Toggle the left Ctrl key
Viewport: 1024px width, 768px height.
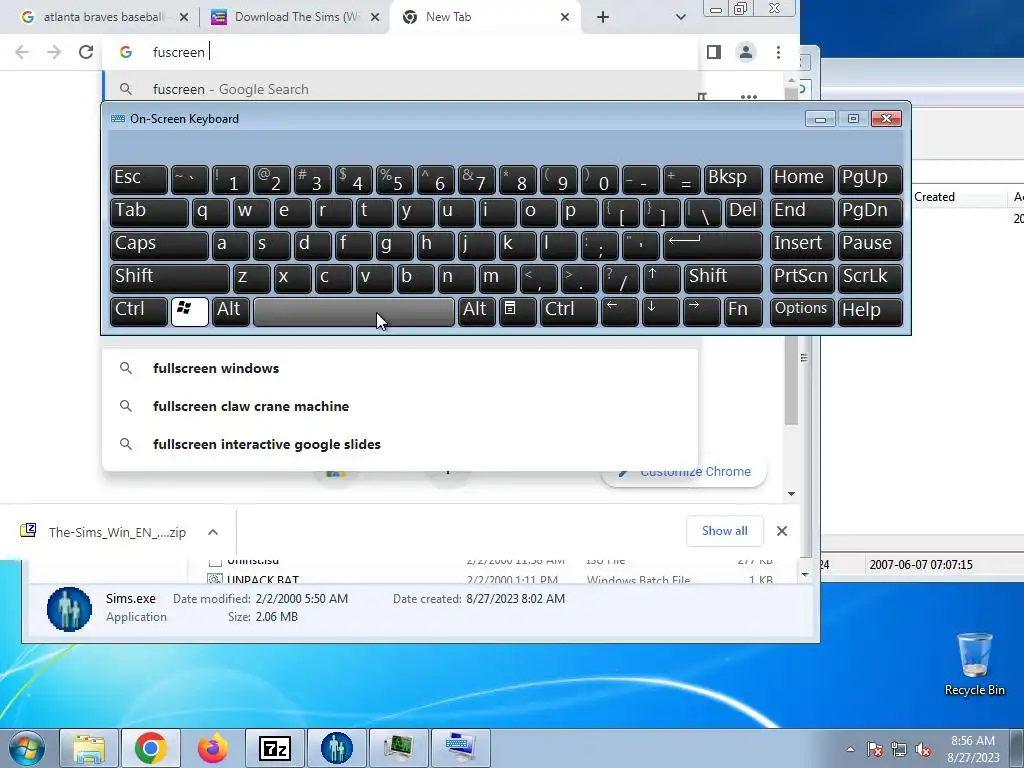point(138,311)
